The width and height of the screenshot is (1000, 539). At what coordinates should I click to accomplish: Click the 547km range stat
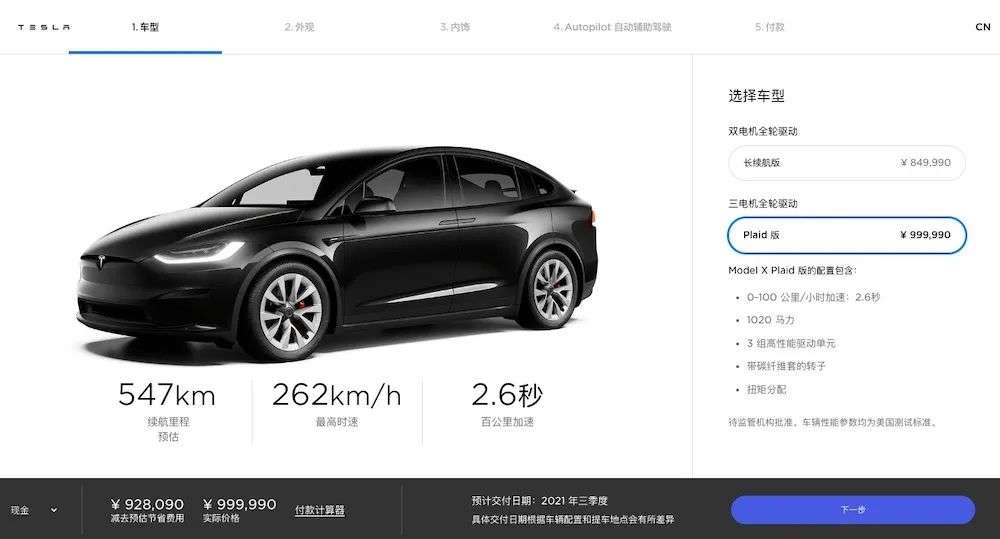167,395
